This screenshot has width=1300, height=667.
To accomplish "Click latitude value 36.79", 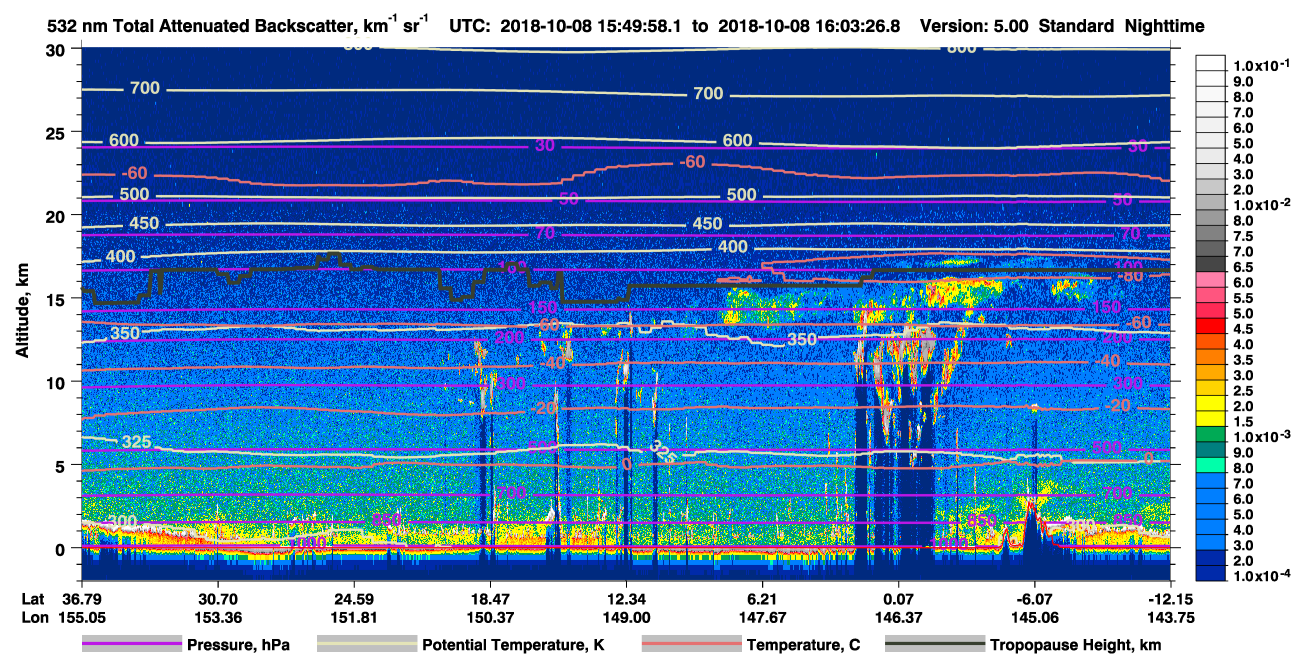I will tap(81, 598).
